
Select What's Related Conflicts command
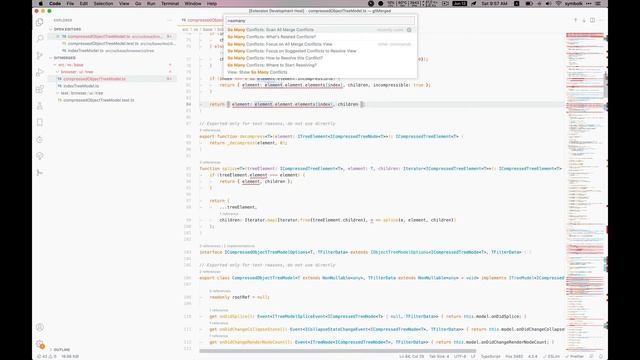coord(320,37)
